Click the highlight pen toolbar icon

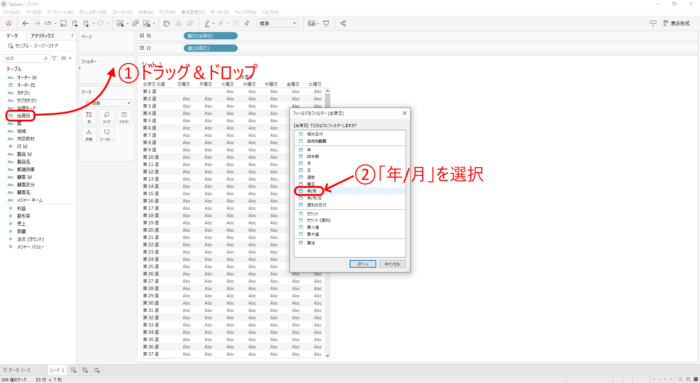pyautogui.click(x=207, y=23)
